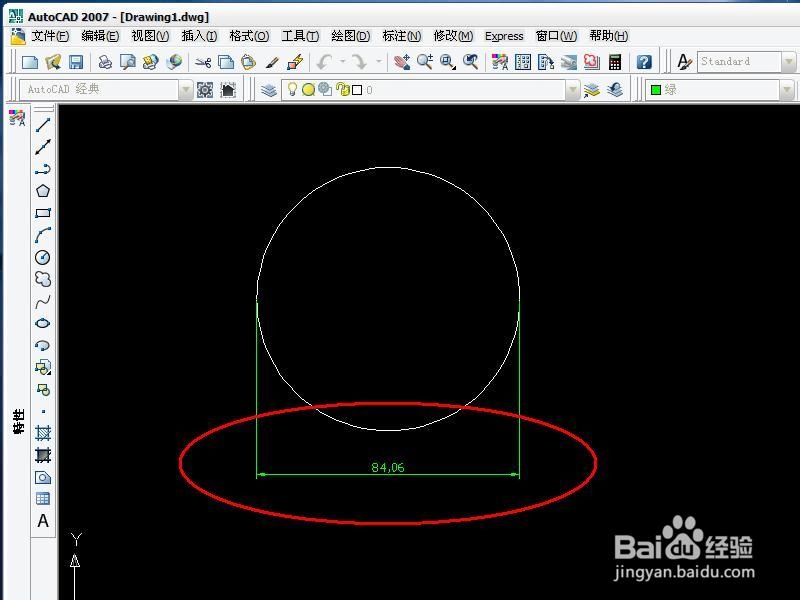Viewport: 800px width, 600px height.
Task: Click the 3D DWF globe icon
Action: pos(174,62)
